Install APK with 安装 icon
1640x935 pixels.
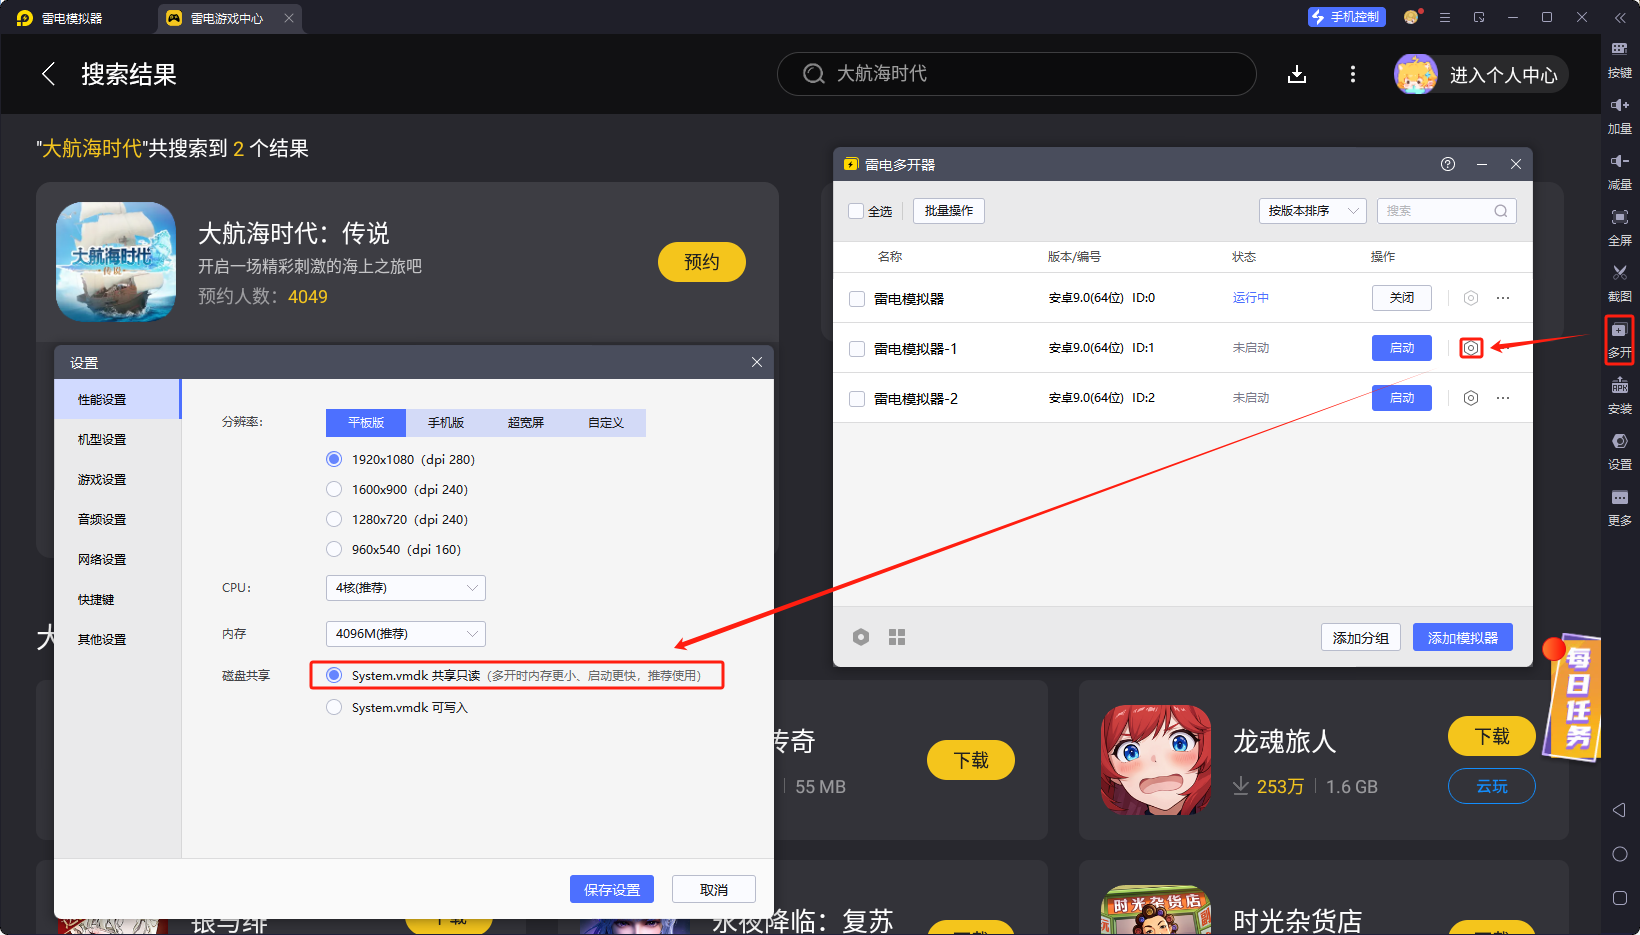point(1619,396)
